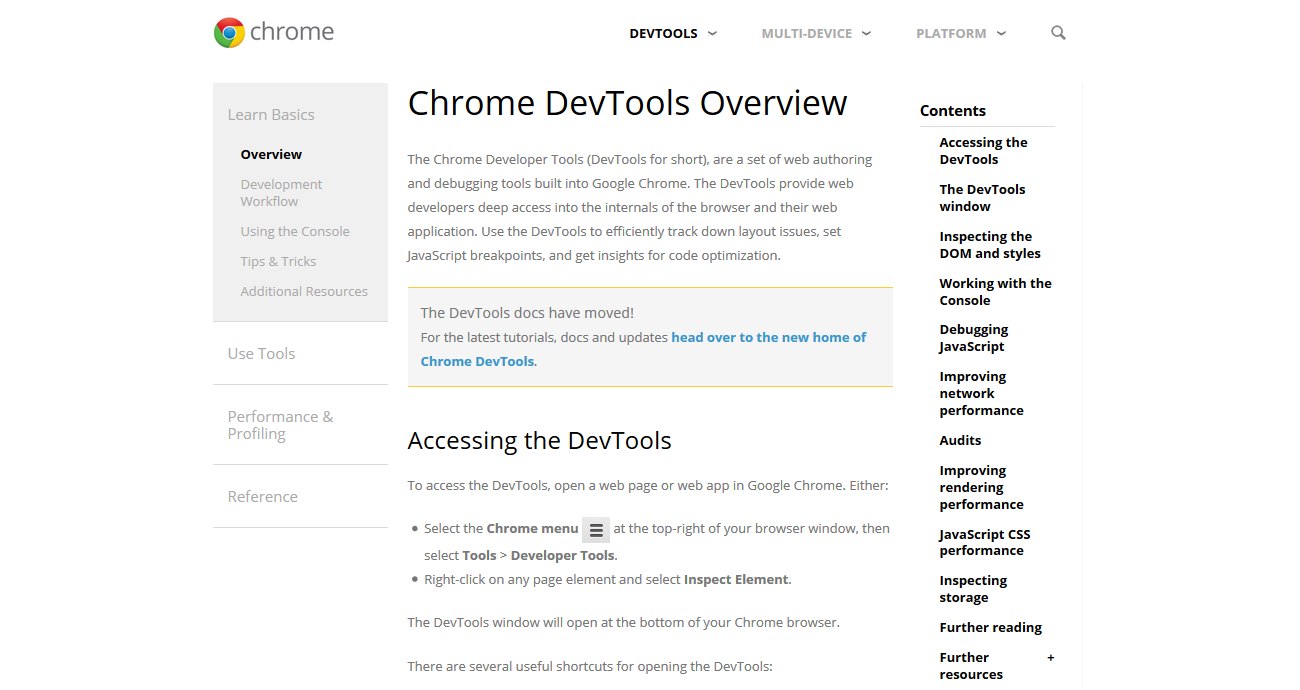This screenshot has width=1300, height=690.
Task: Jump to Improving network performance
Action: point(981,393)
